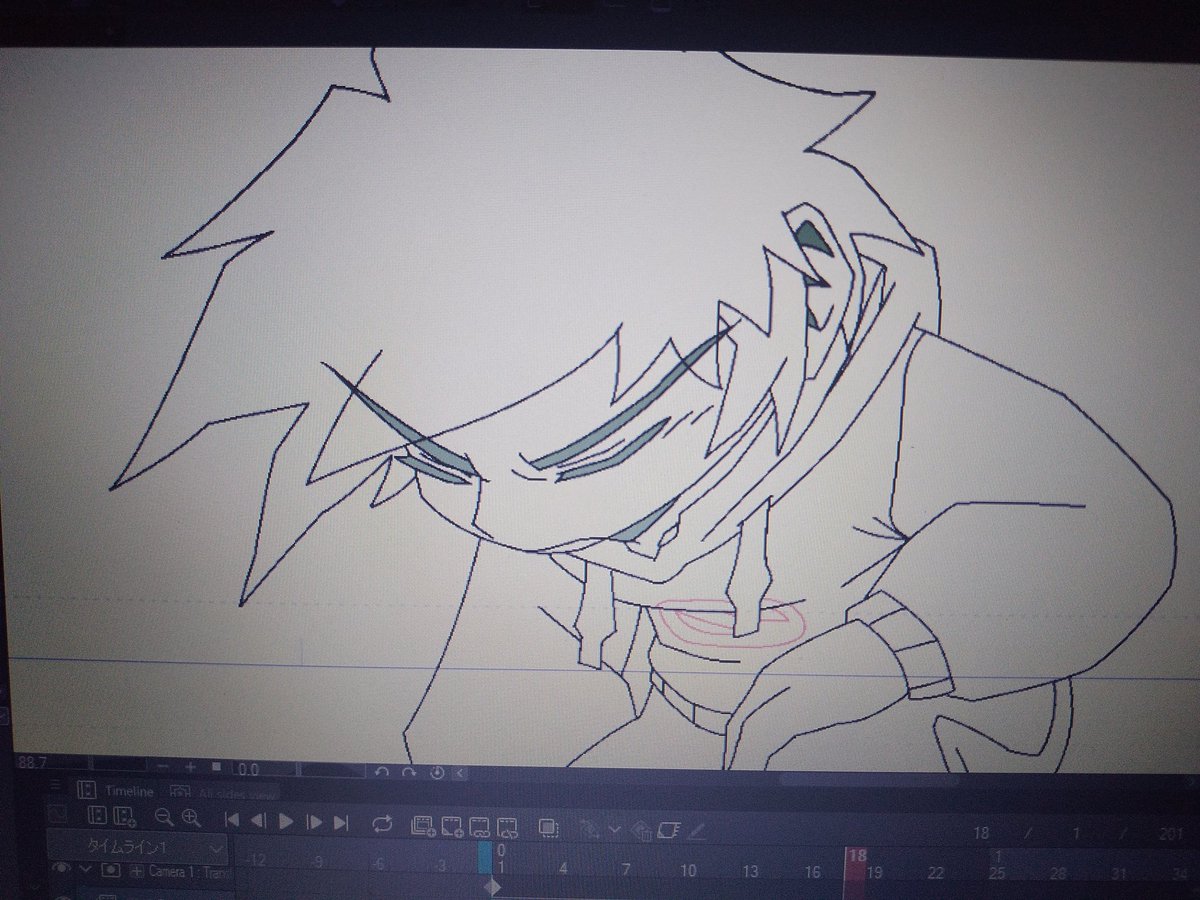This screenshot has width=1200, height=900.
Task: Click the specify cels icon
Action: click(480, 827)
